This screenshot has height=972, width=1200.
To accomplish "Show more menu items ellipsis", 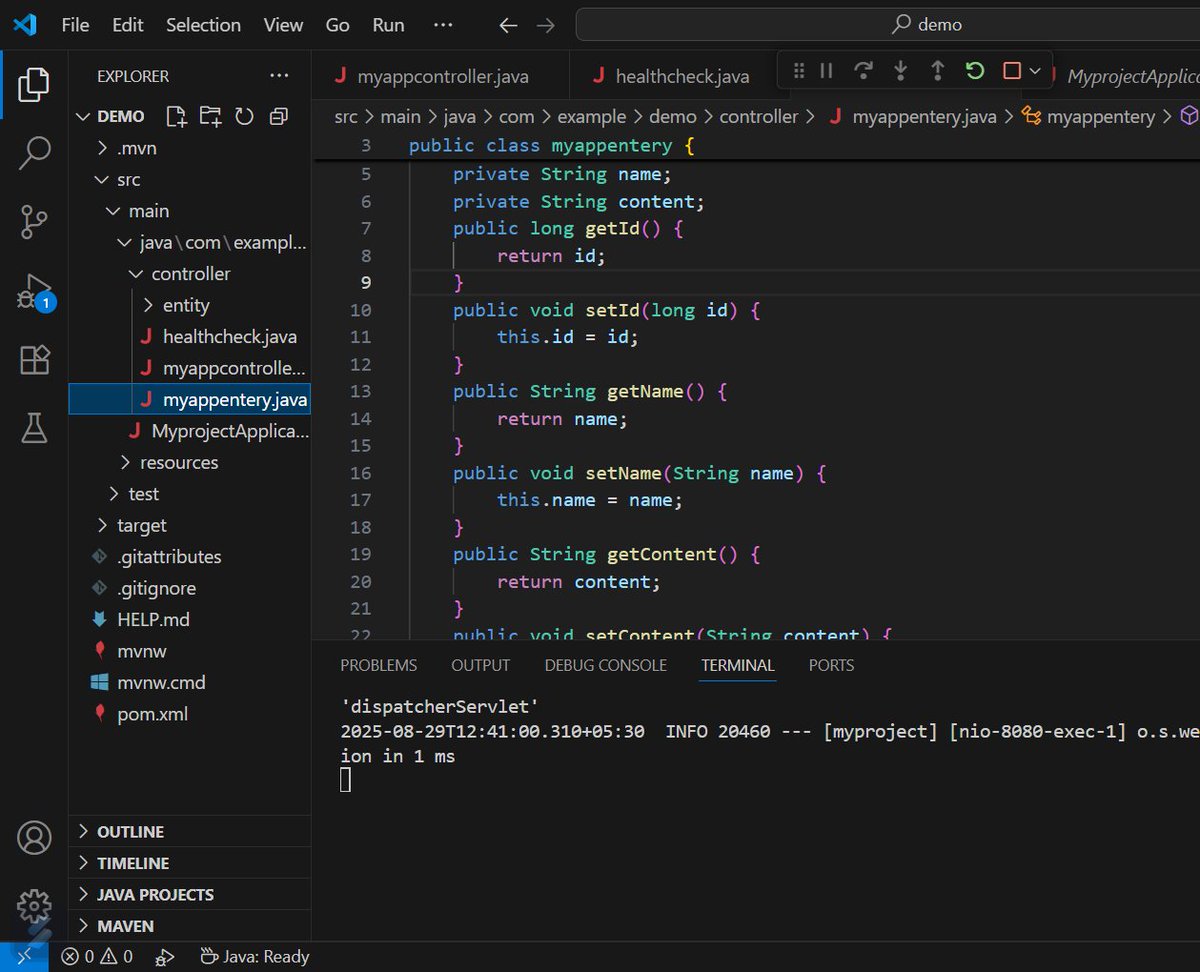I will [443, 25].
